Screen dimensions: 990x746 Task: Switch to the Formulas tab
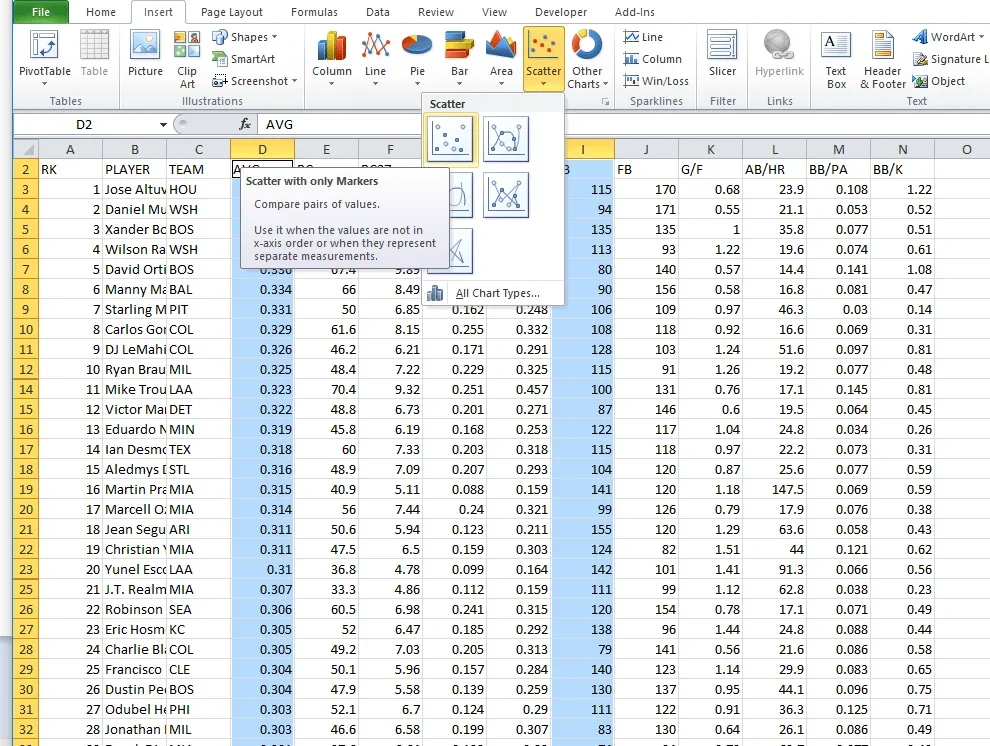(x=314, y=12)
